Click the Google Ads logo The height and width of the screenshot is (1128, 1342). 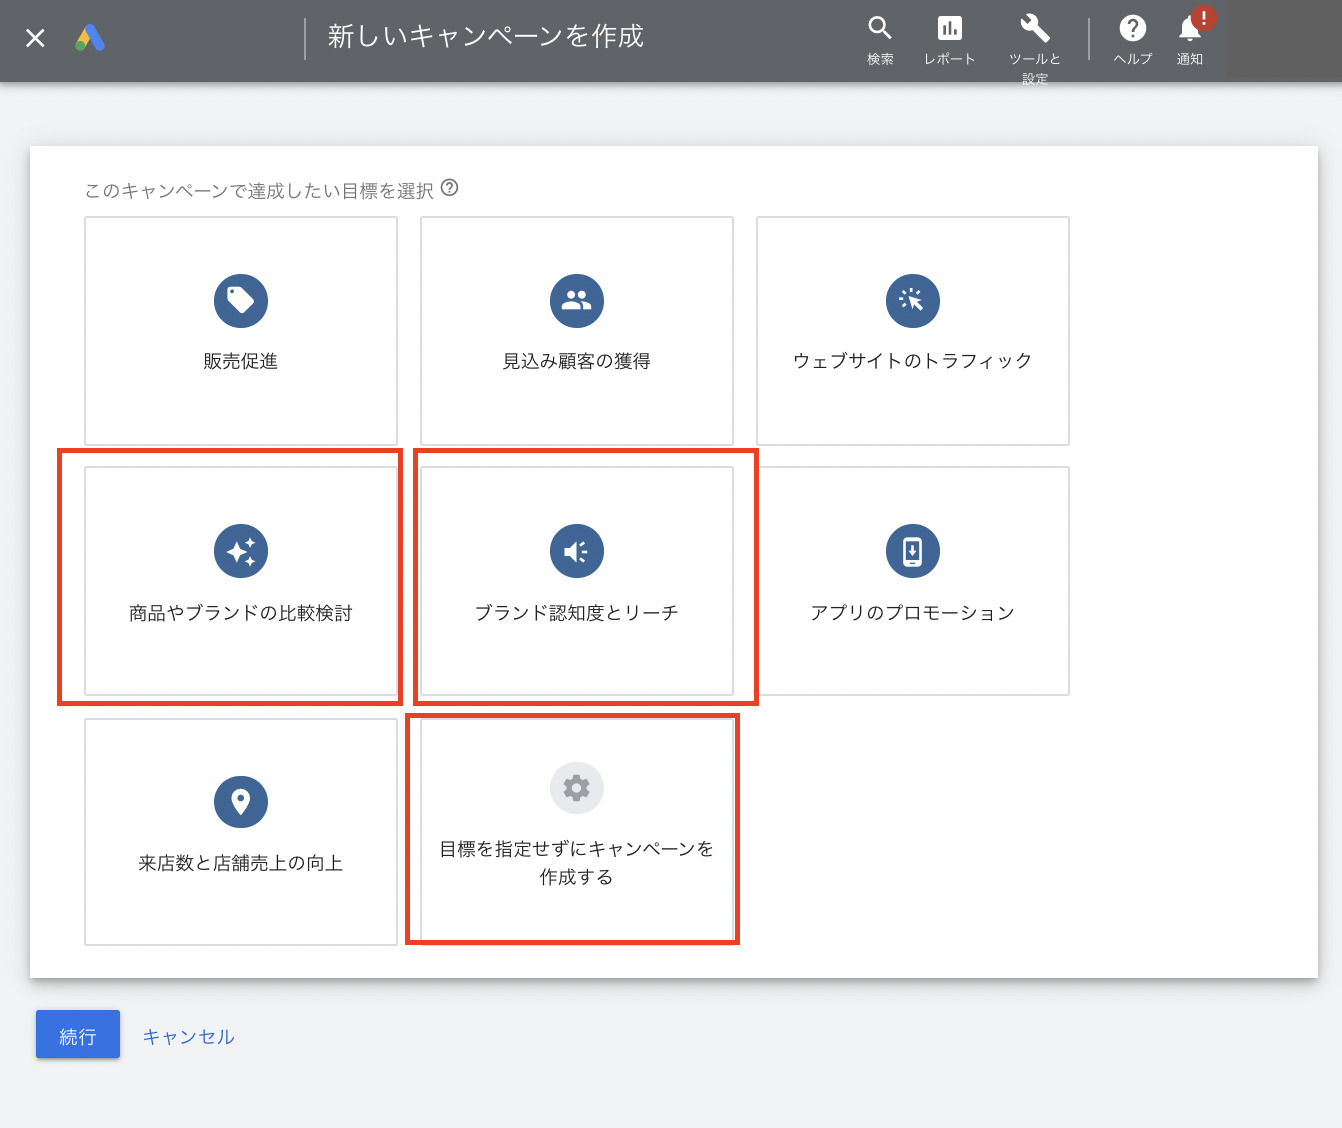(90, 39)
